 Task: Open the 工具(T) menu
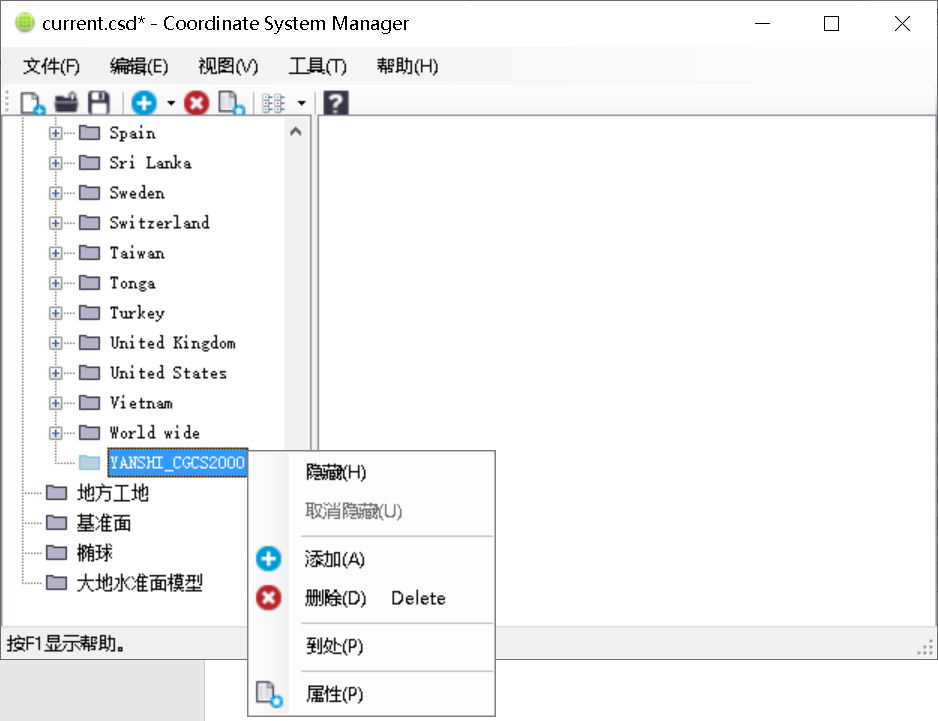click(x=316, y=66)
